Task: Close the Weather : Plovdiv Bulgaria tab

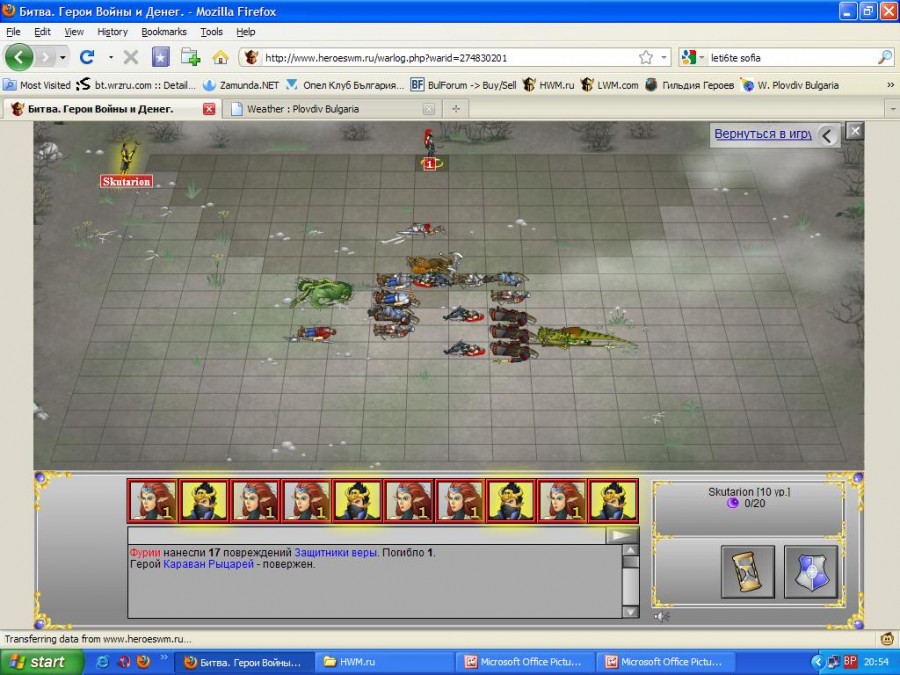Action: click(429, 109)
